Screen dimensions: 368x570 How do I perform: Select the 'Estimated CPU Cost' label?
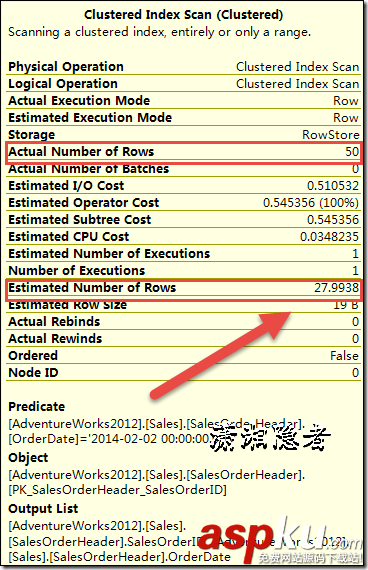(x=69, y=237)
